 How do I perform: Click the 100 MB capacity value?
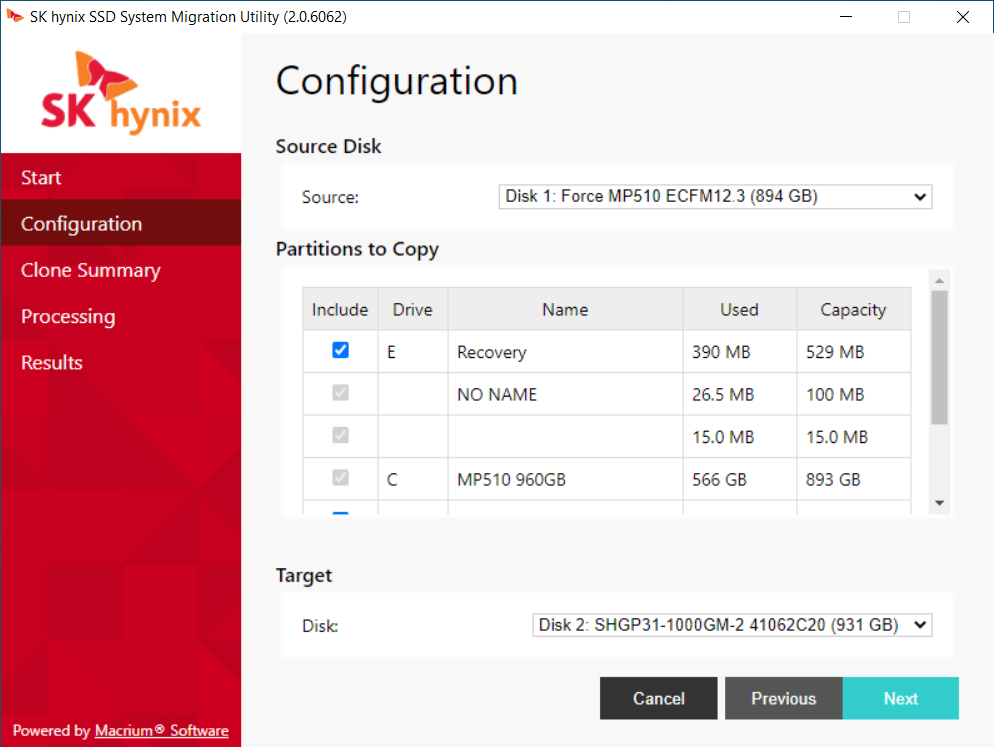tap(835, 394)
